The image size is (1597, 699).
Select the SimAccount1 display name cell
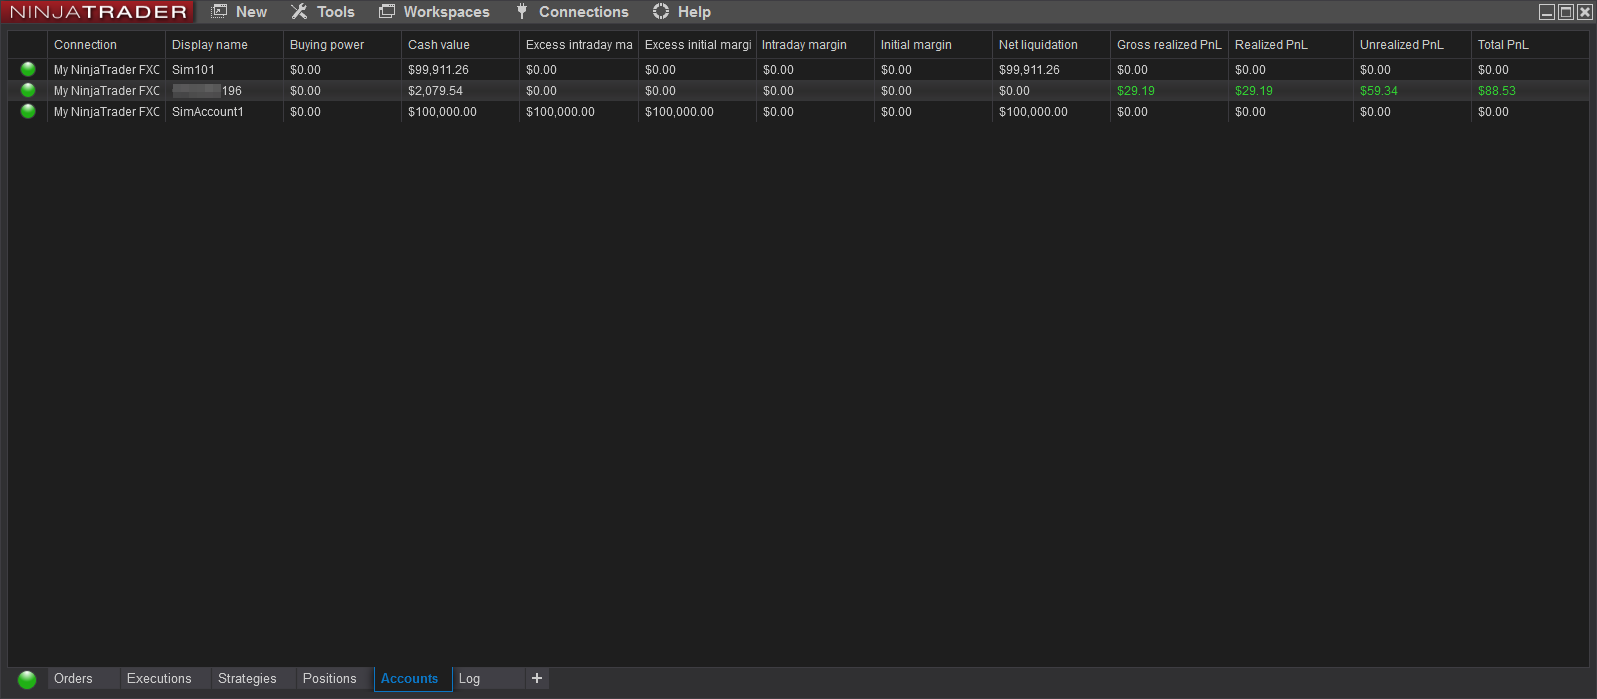(224, 112)
